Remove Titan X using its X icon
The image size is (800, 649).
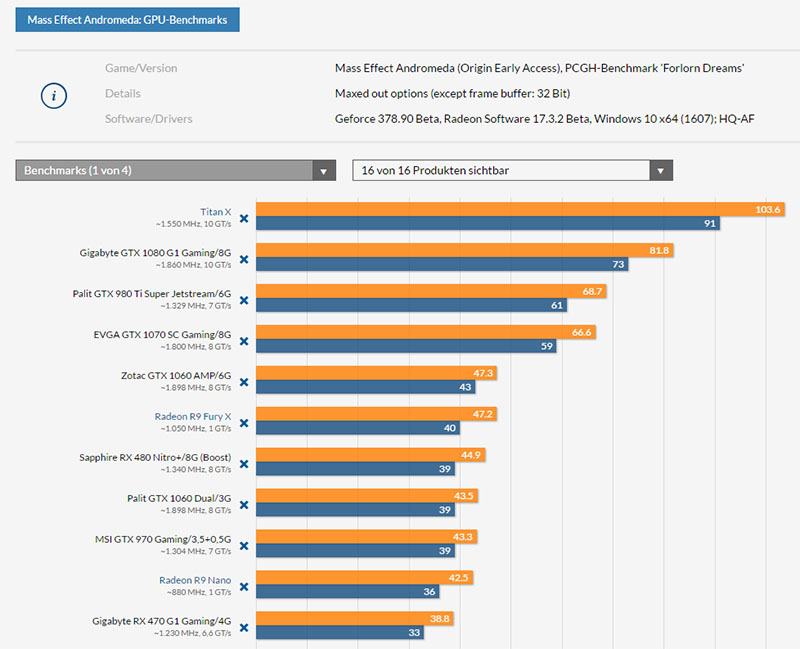coord(243,217)
